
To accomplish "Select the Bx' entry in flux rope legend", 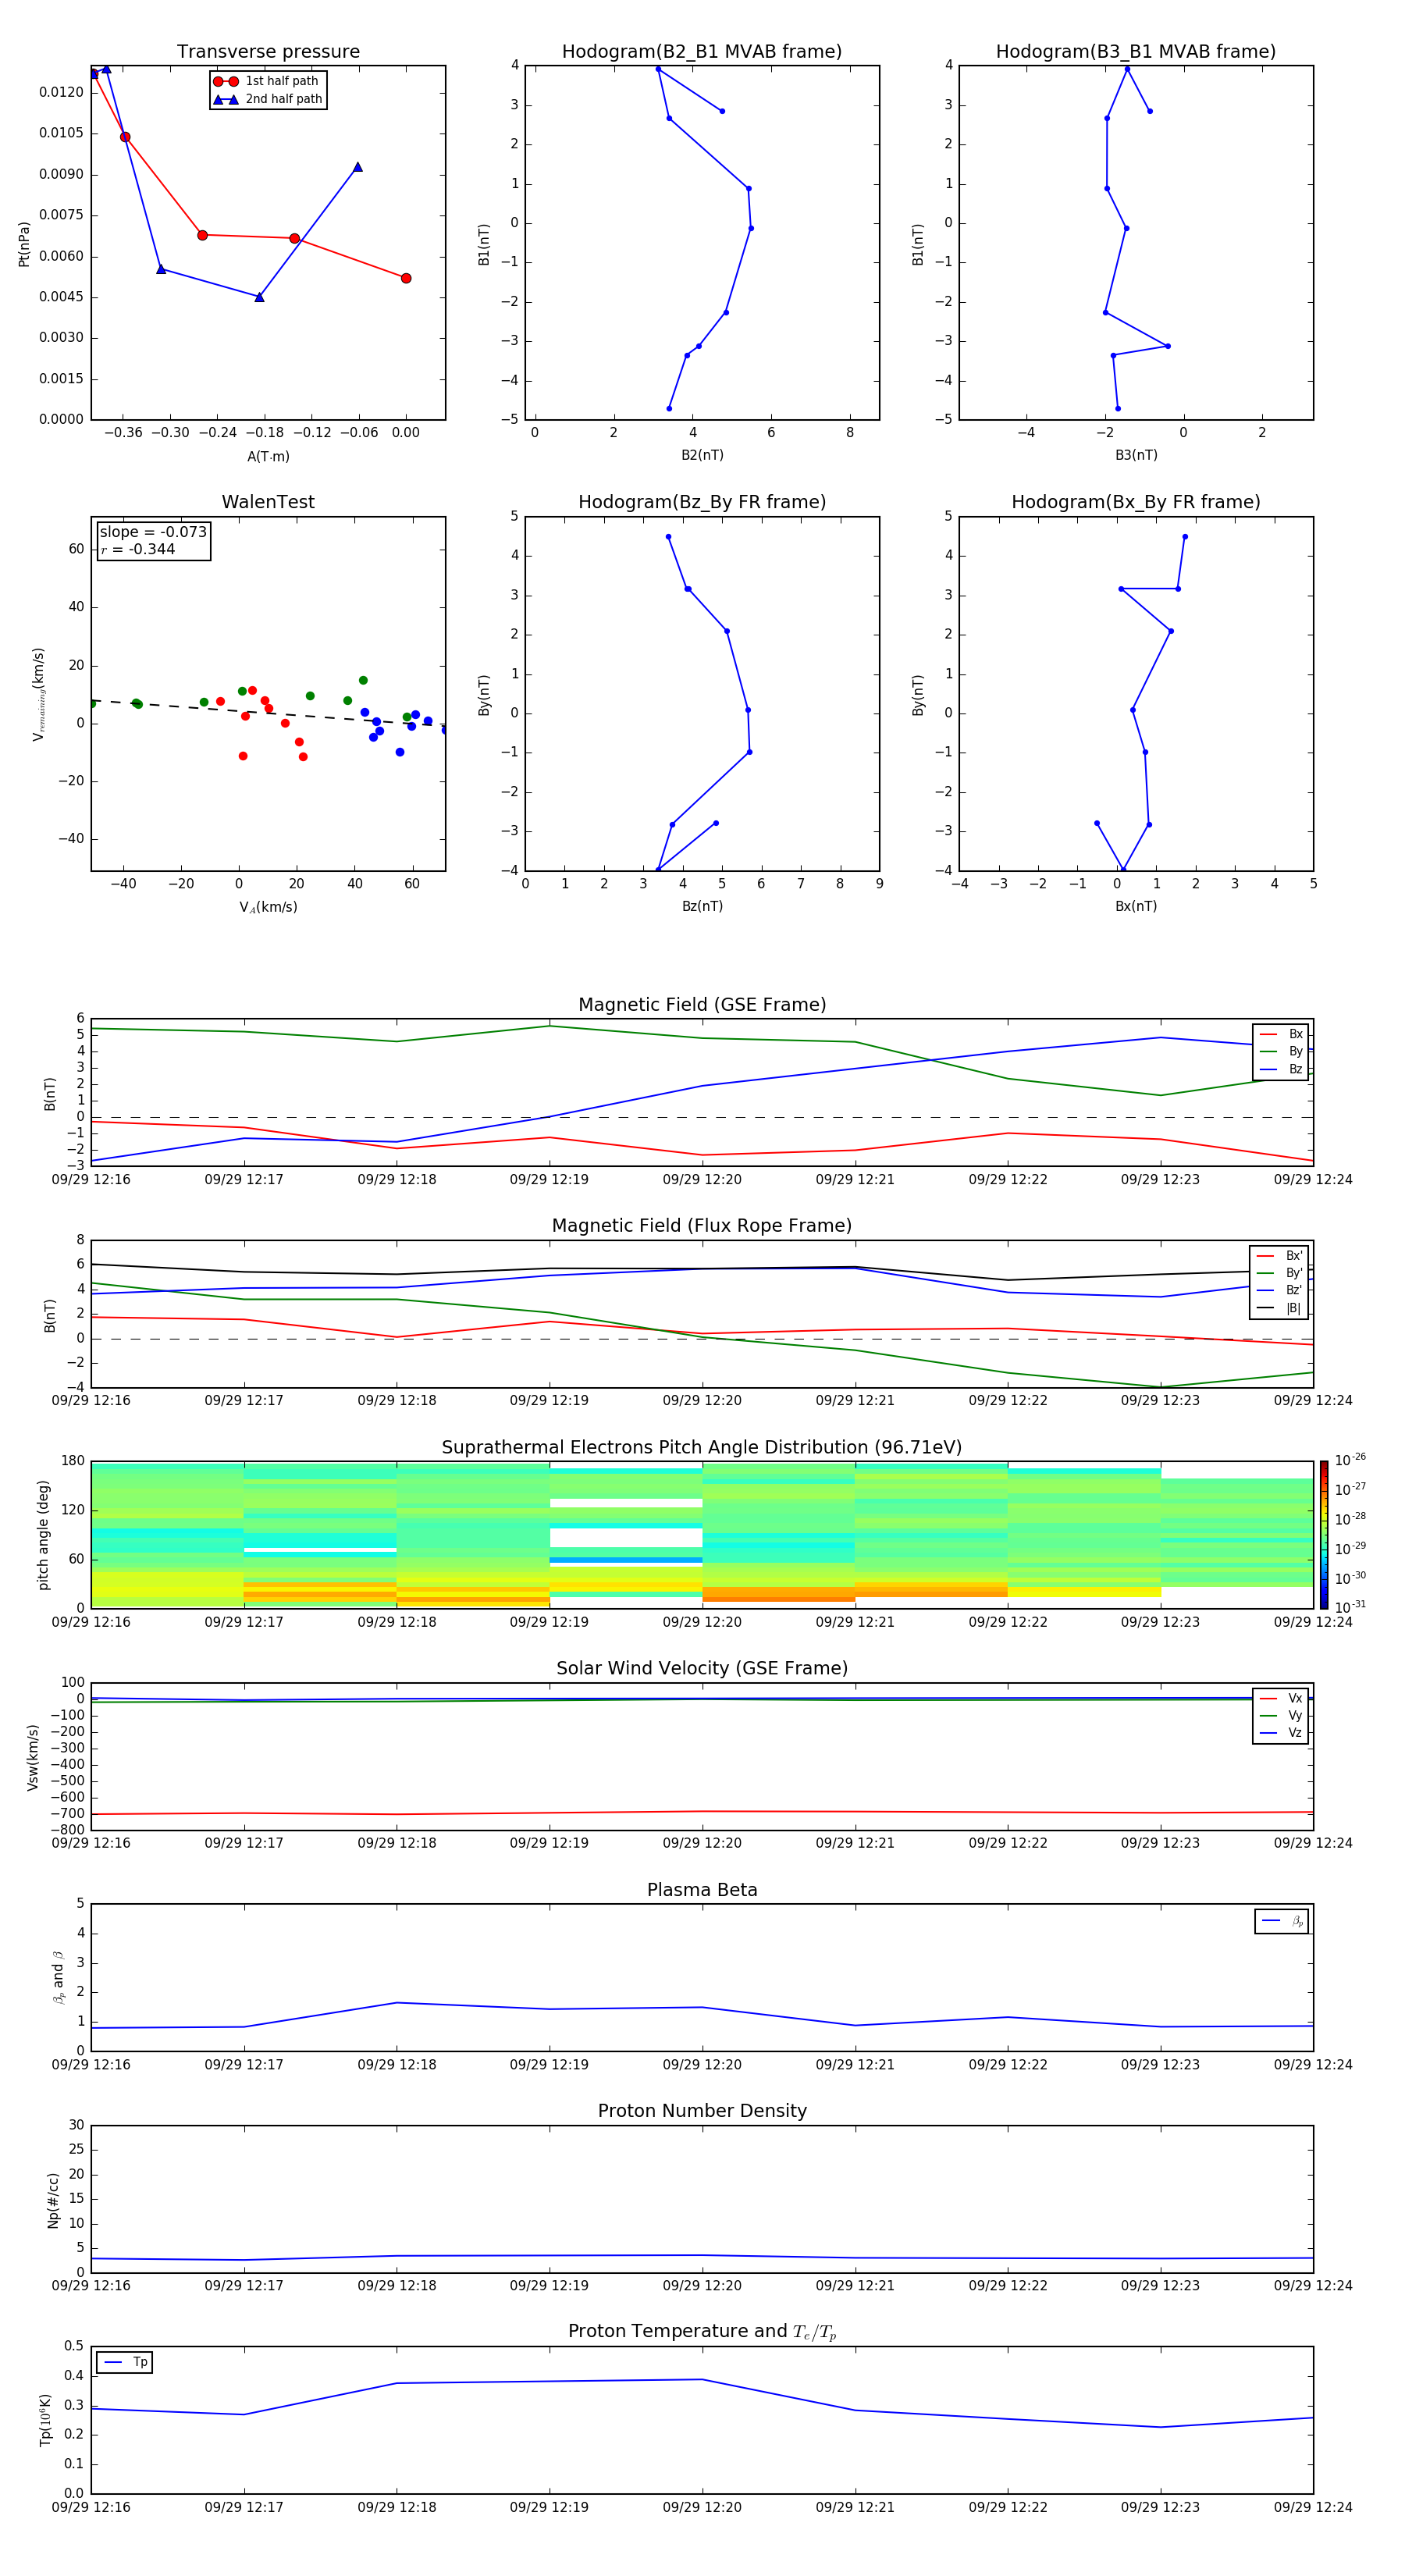I will tap(1280, 1256).
